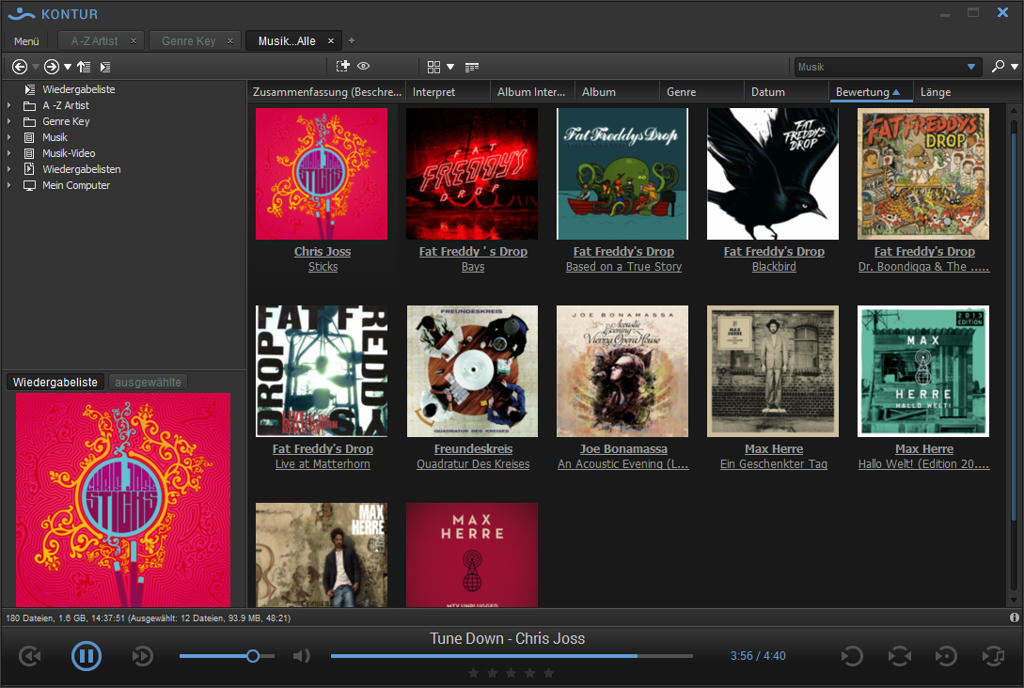Toggle the stop-after-current button

pyautogui.click(x=946, y=656)
